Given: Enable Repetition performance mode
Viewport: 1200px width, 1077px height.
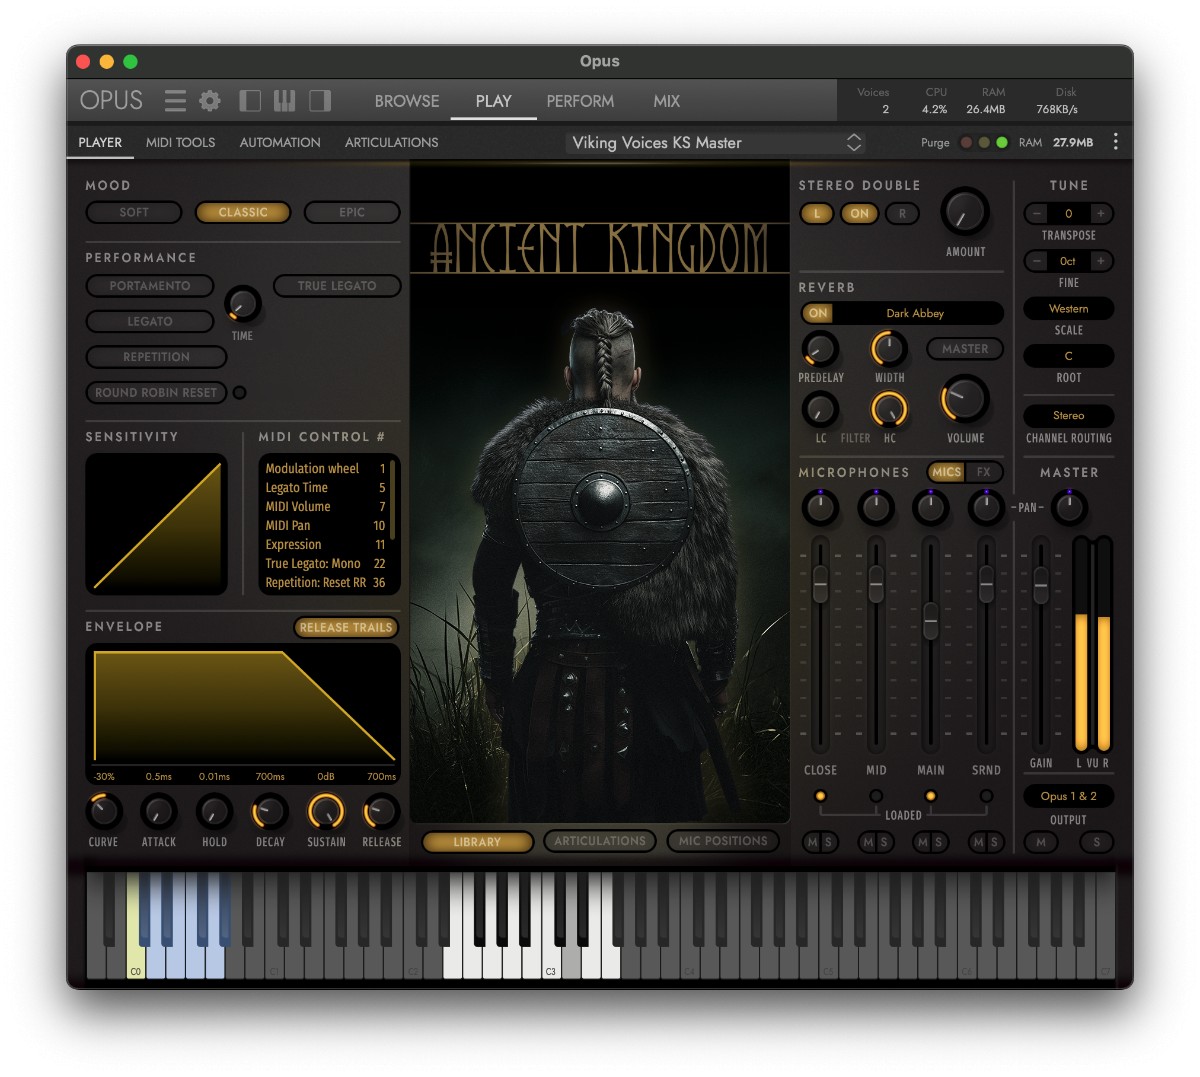Looking at the screenshot, I should 156,357.
